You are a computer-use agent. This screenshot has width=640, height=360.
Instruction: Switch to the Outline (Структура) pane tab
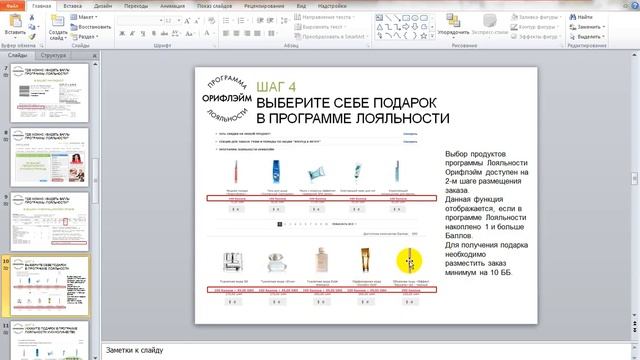tap(53, 55)
